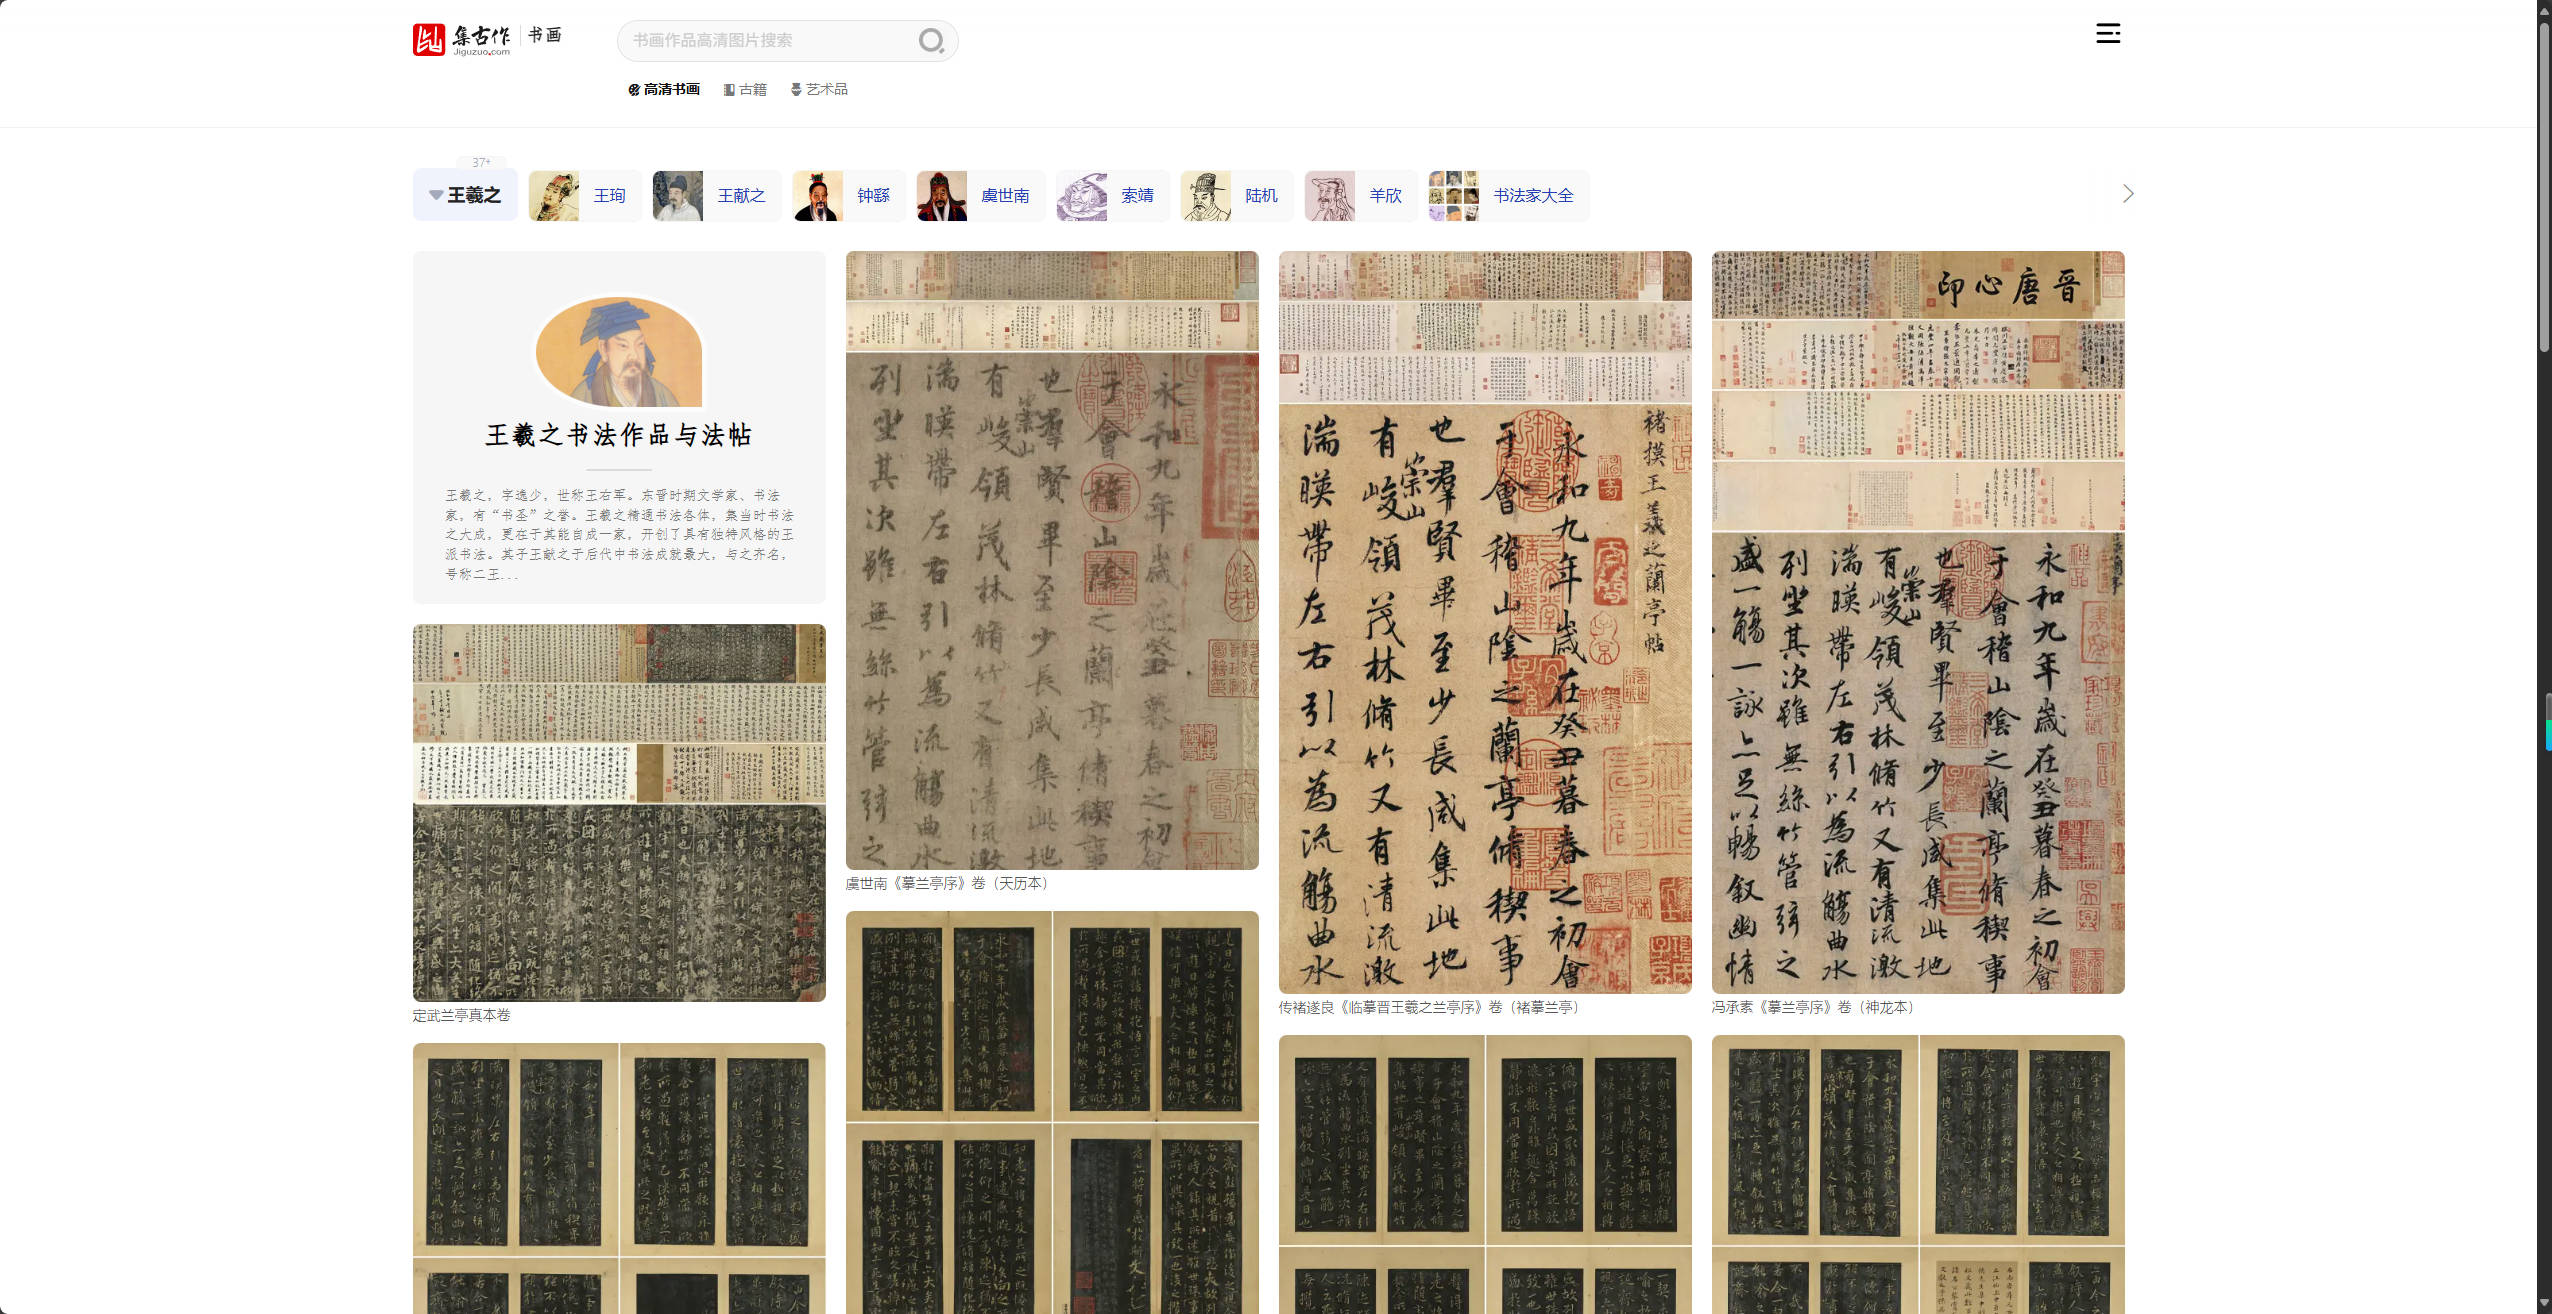Open 书法家大全 directory link
Screen dimensions: 2552x1314
[x=1532, y=196]
